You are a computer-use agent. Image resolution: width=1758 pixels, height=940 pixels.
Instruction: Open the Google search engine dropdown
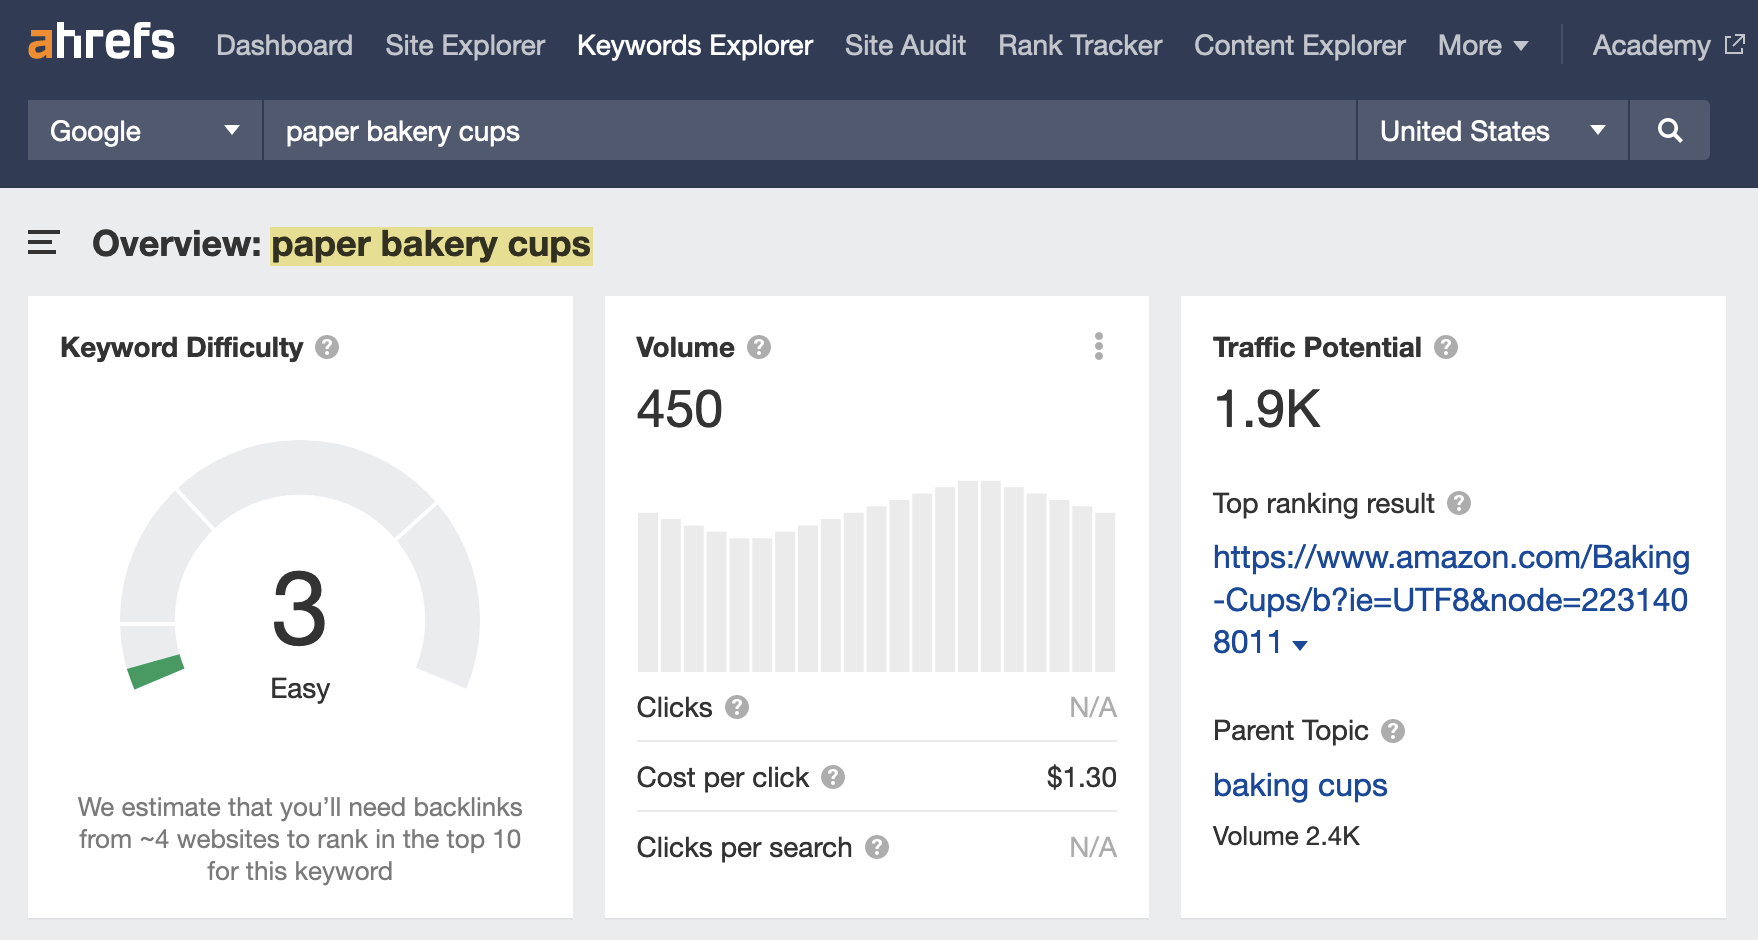tap(143, 130)
